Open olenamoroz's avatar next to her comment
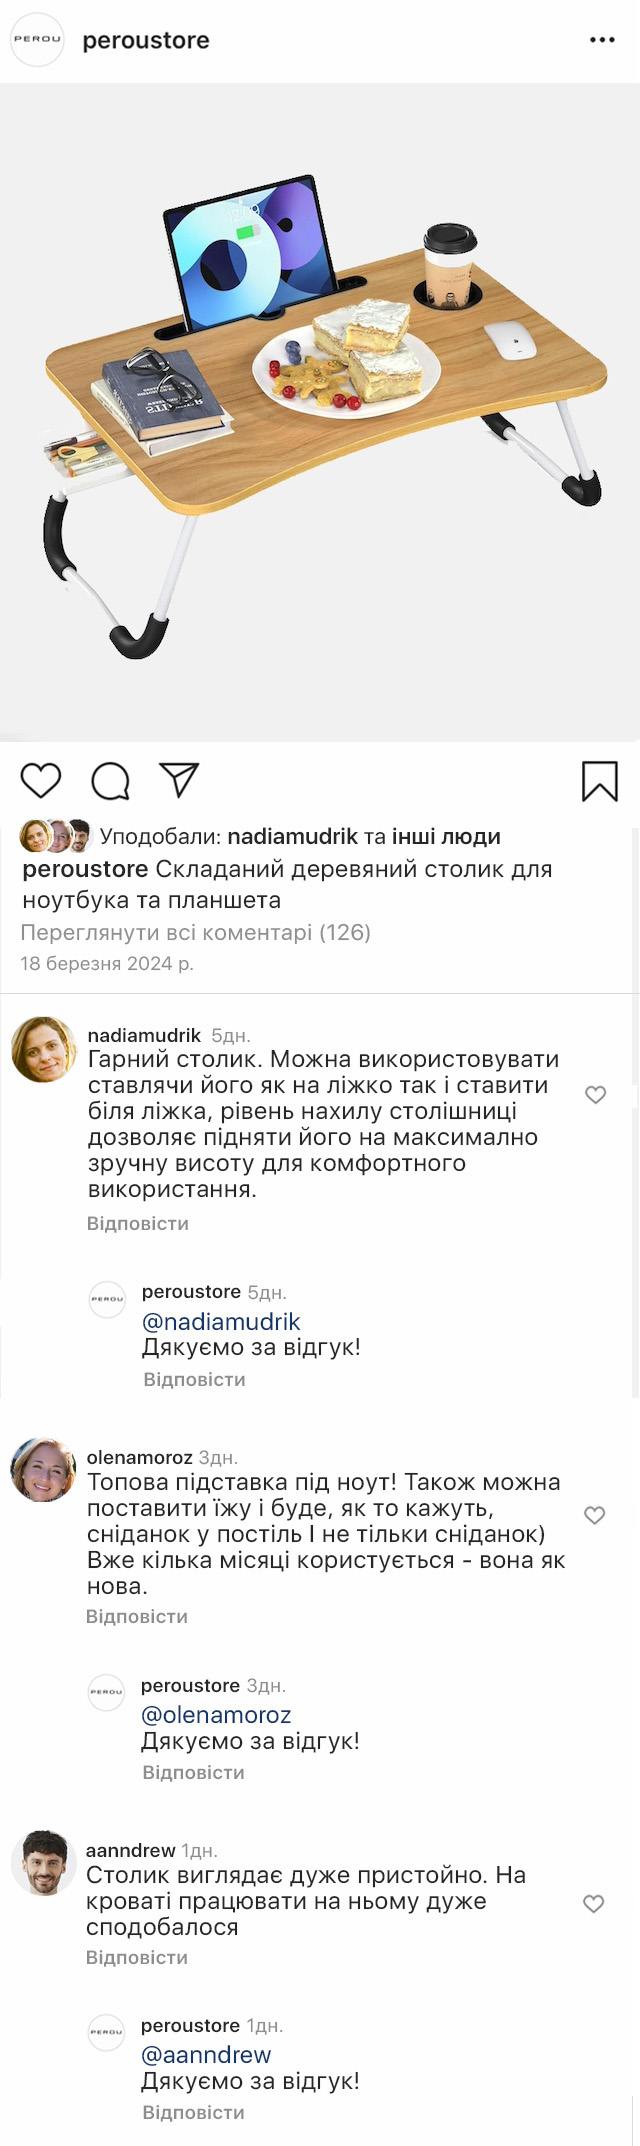This screenshot has height=2146, width=640. point(43,1470)
